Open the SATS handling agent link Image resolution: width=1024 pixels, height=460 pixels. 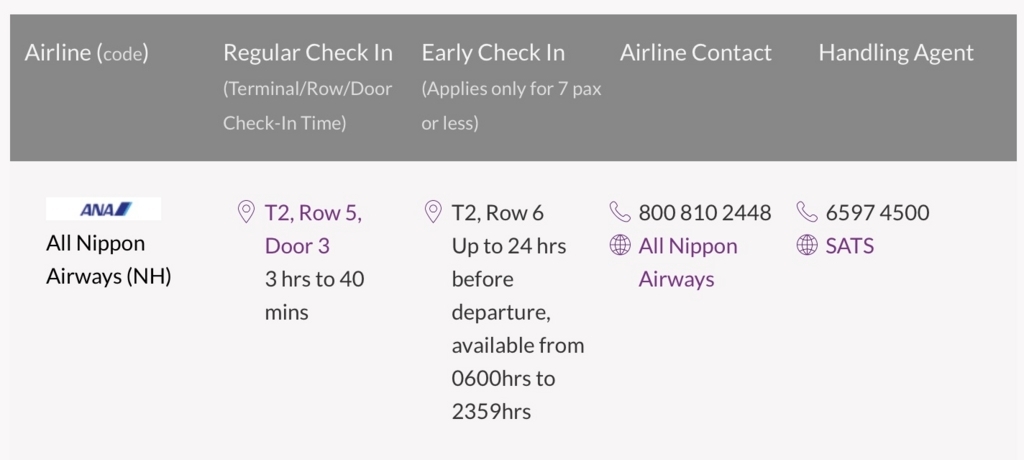[x=850, y=246]
